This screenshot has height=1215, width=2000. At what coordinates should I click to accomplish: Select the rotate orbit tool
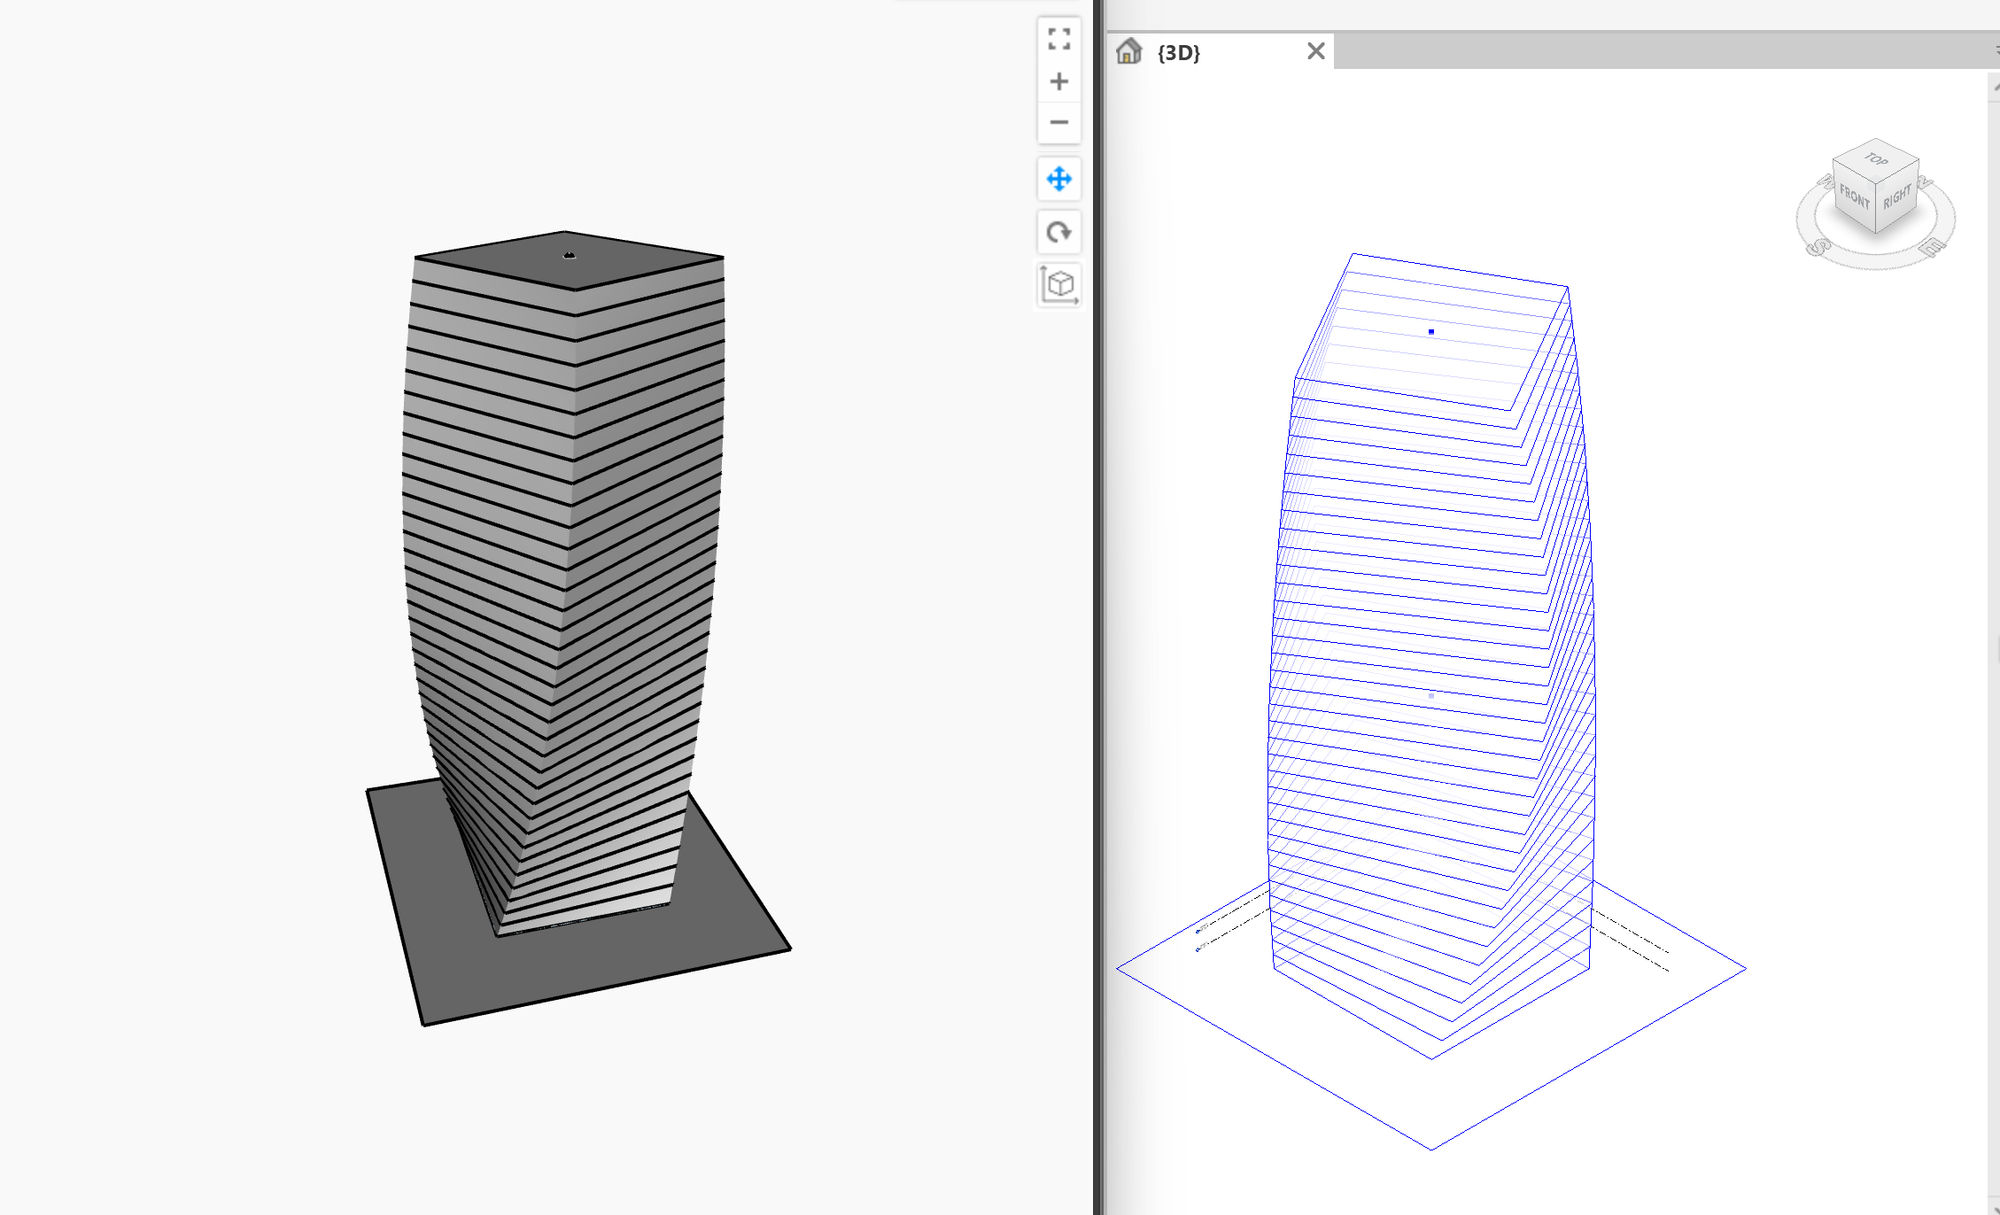point(1059,232)
